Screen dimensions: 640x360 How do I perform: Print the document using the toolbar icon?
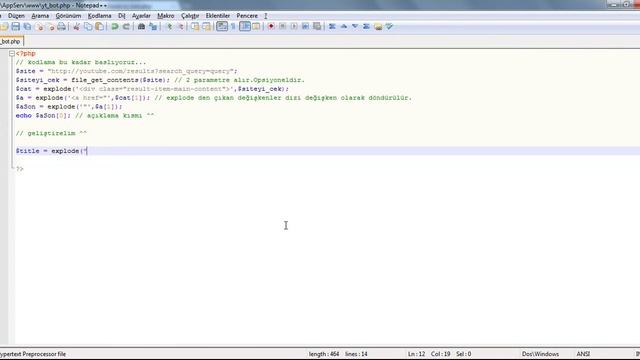[61, 27]
